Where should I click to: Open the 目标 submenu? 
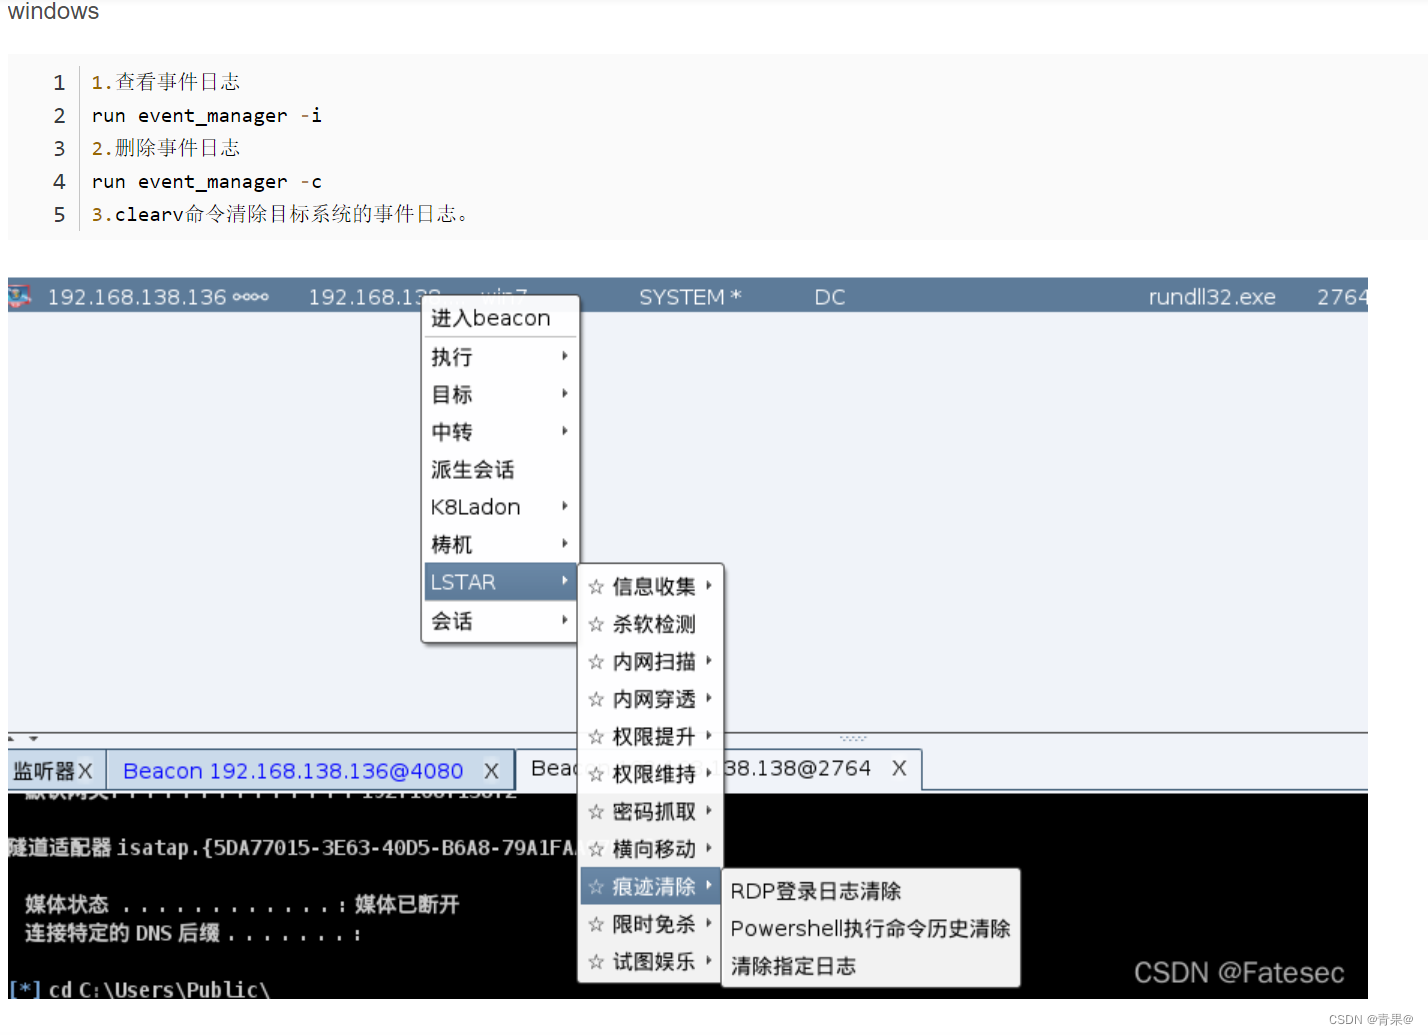click(x=500, y=394)
